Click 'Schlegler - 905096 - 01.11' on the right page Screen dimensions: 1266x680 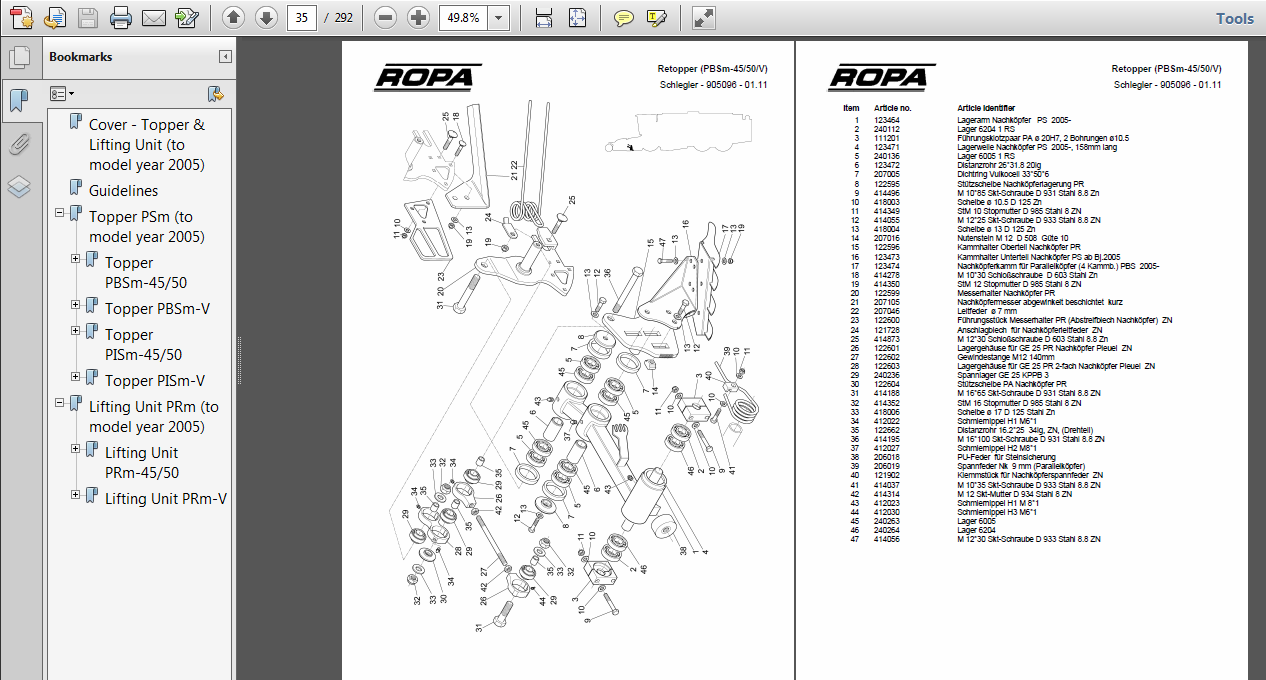click(1168, 85)
